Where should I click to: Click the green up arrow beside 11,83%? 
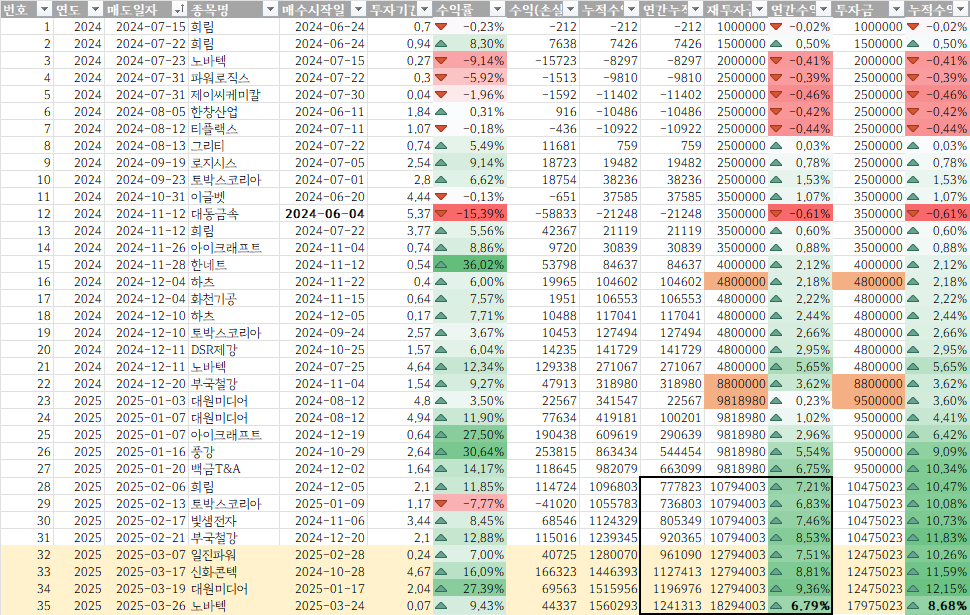tap(912, 538)
